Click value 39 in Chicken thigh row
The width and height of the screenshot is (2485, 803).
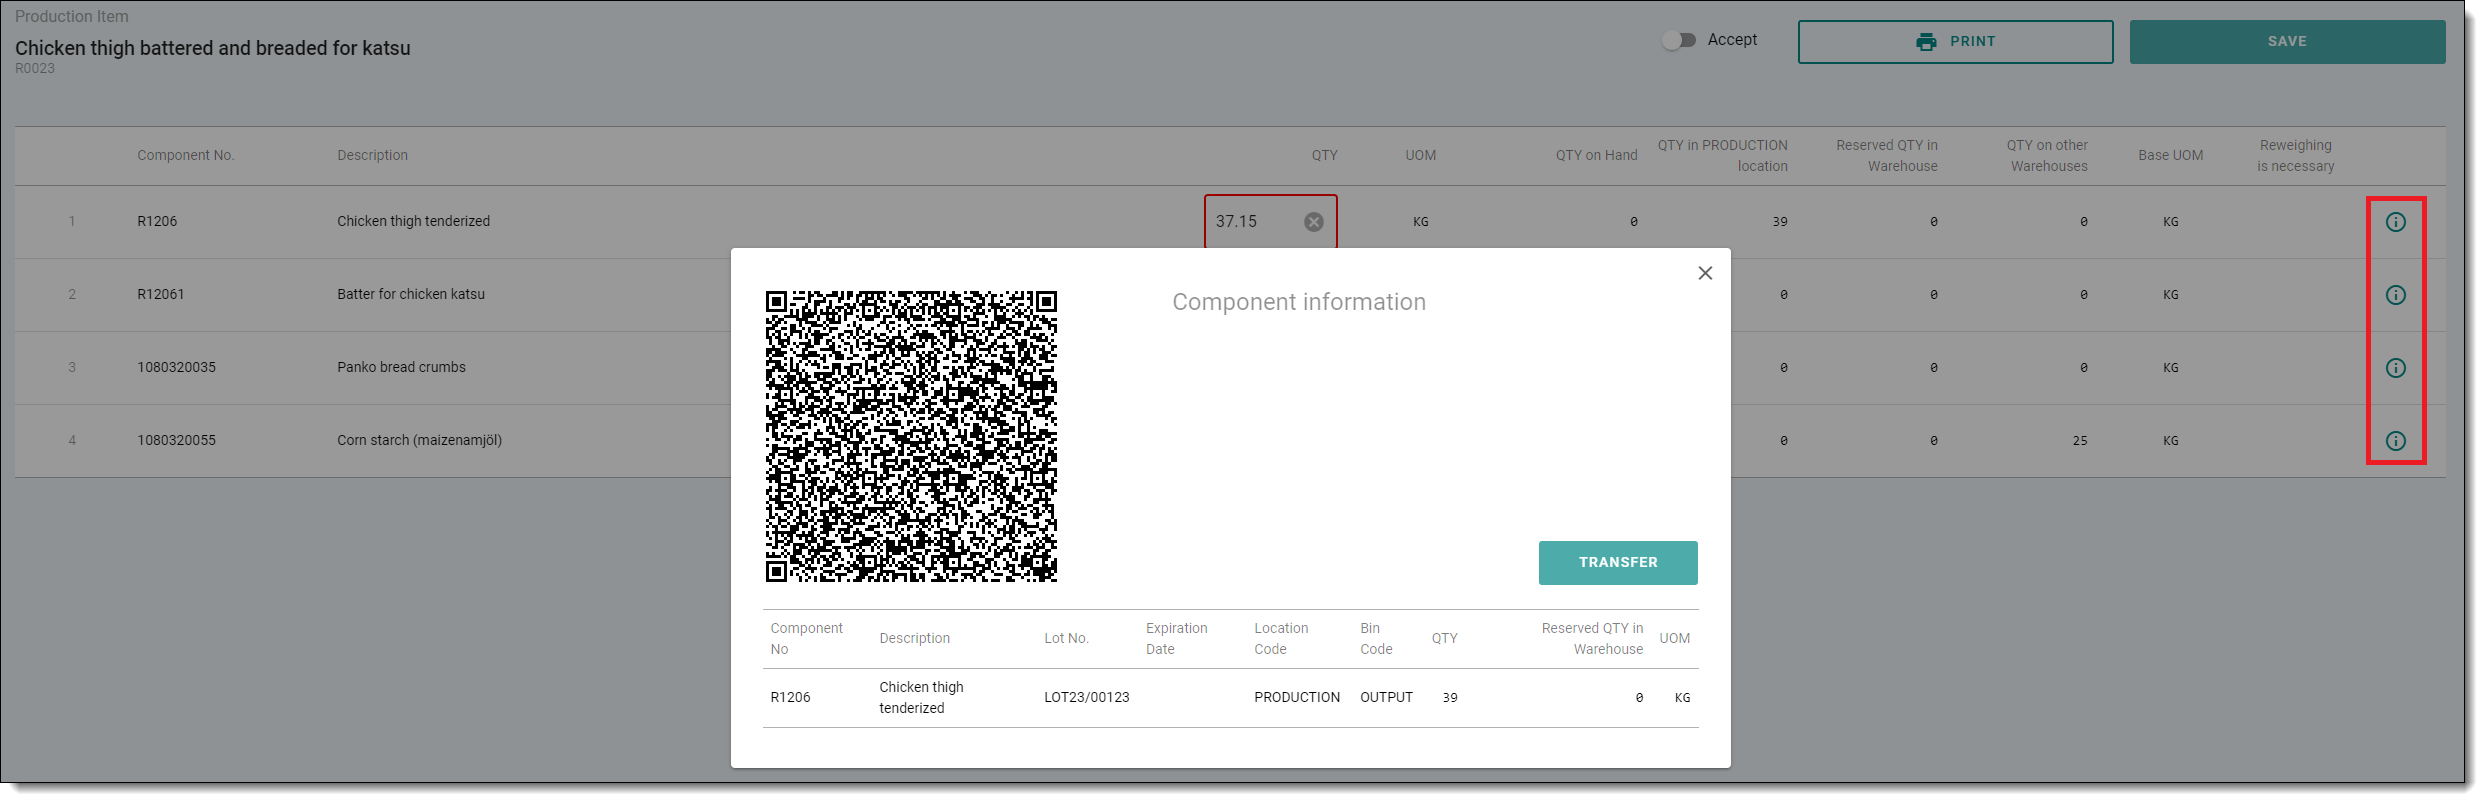click(x=1779, y=222)
